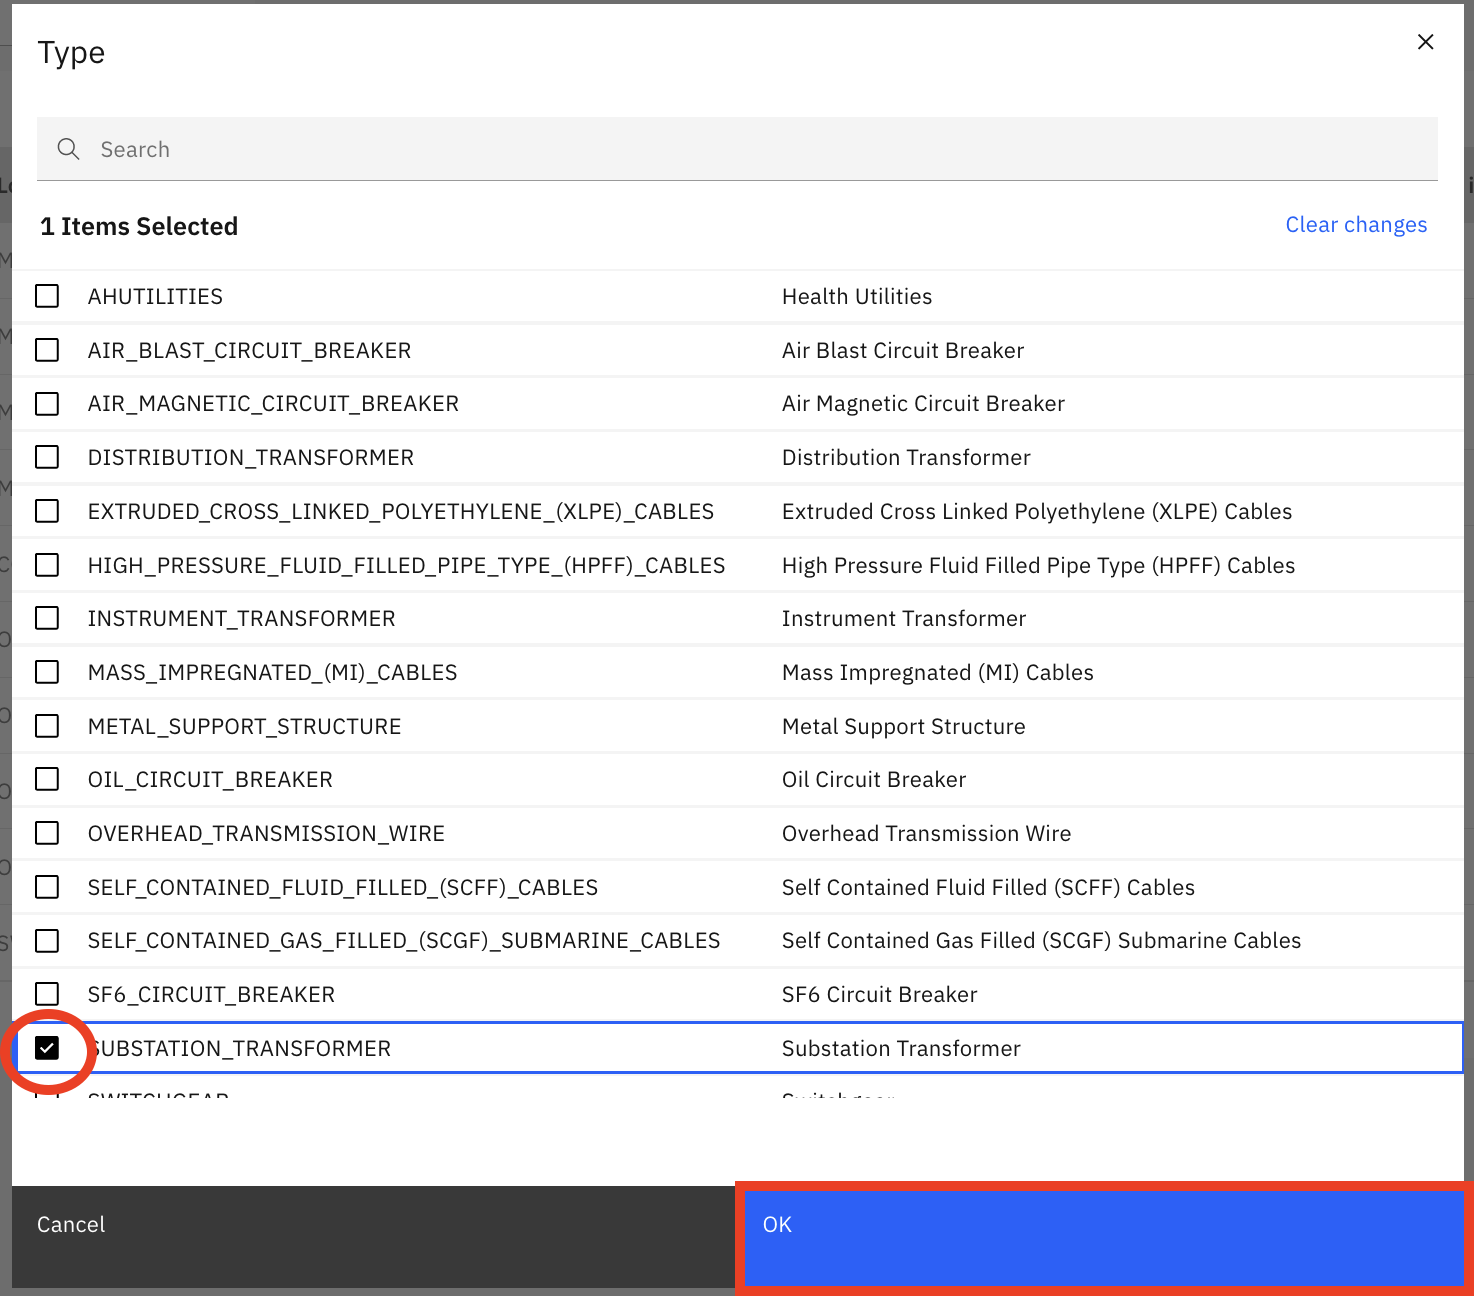Viewport: 1474px width, 1296px height.
Task: Select the 'Distribution Transformer' description
Action: click(906, 457)
